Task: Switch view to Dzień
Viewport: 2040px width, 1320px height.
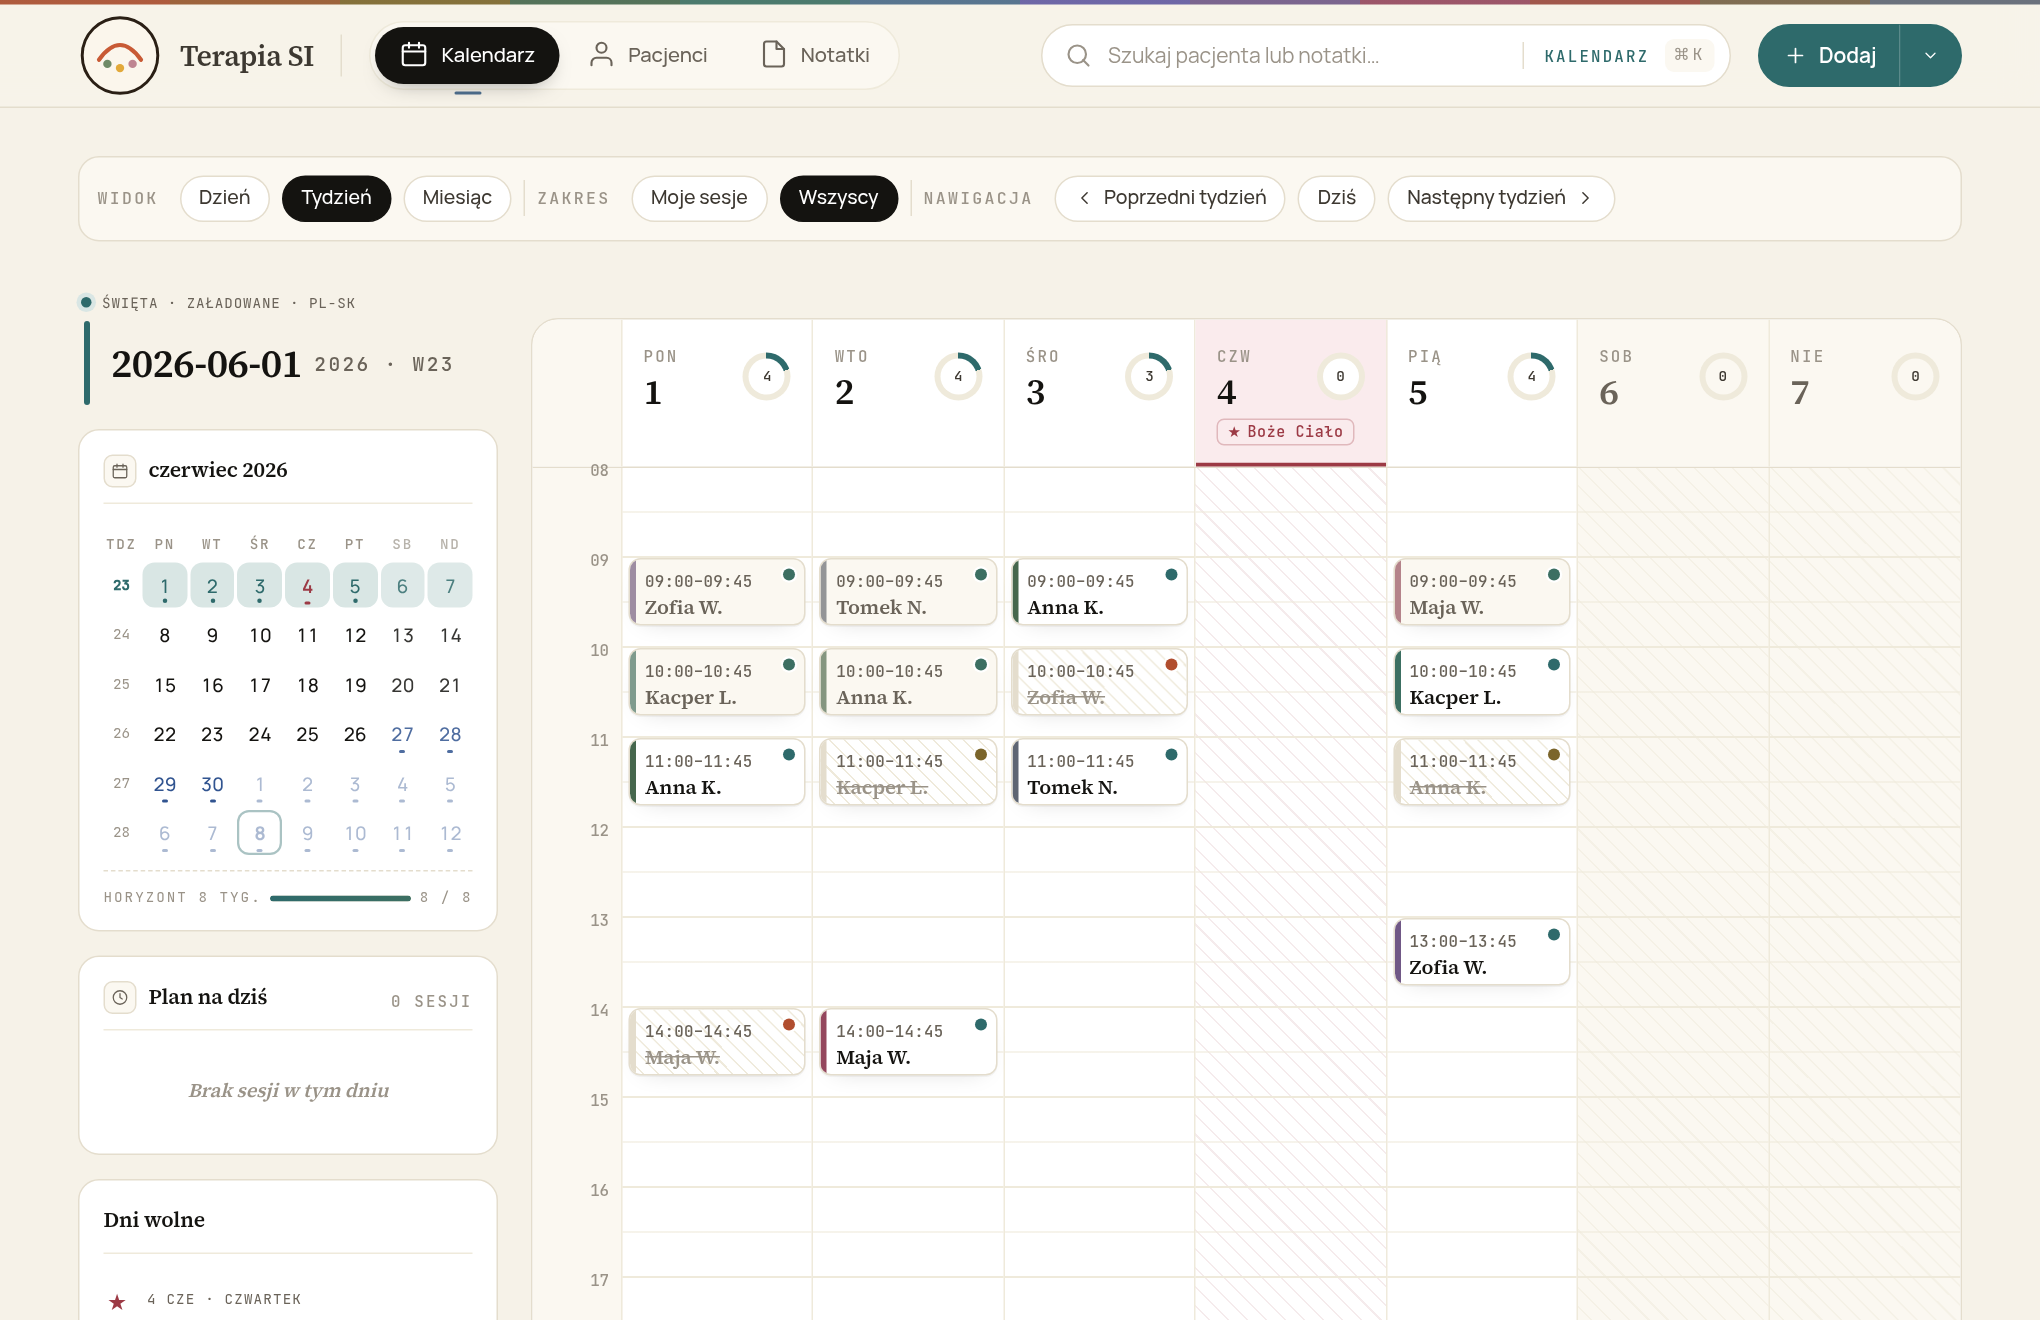Action: [225, 198]
